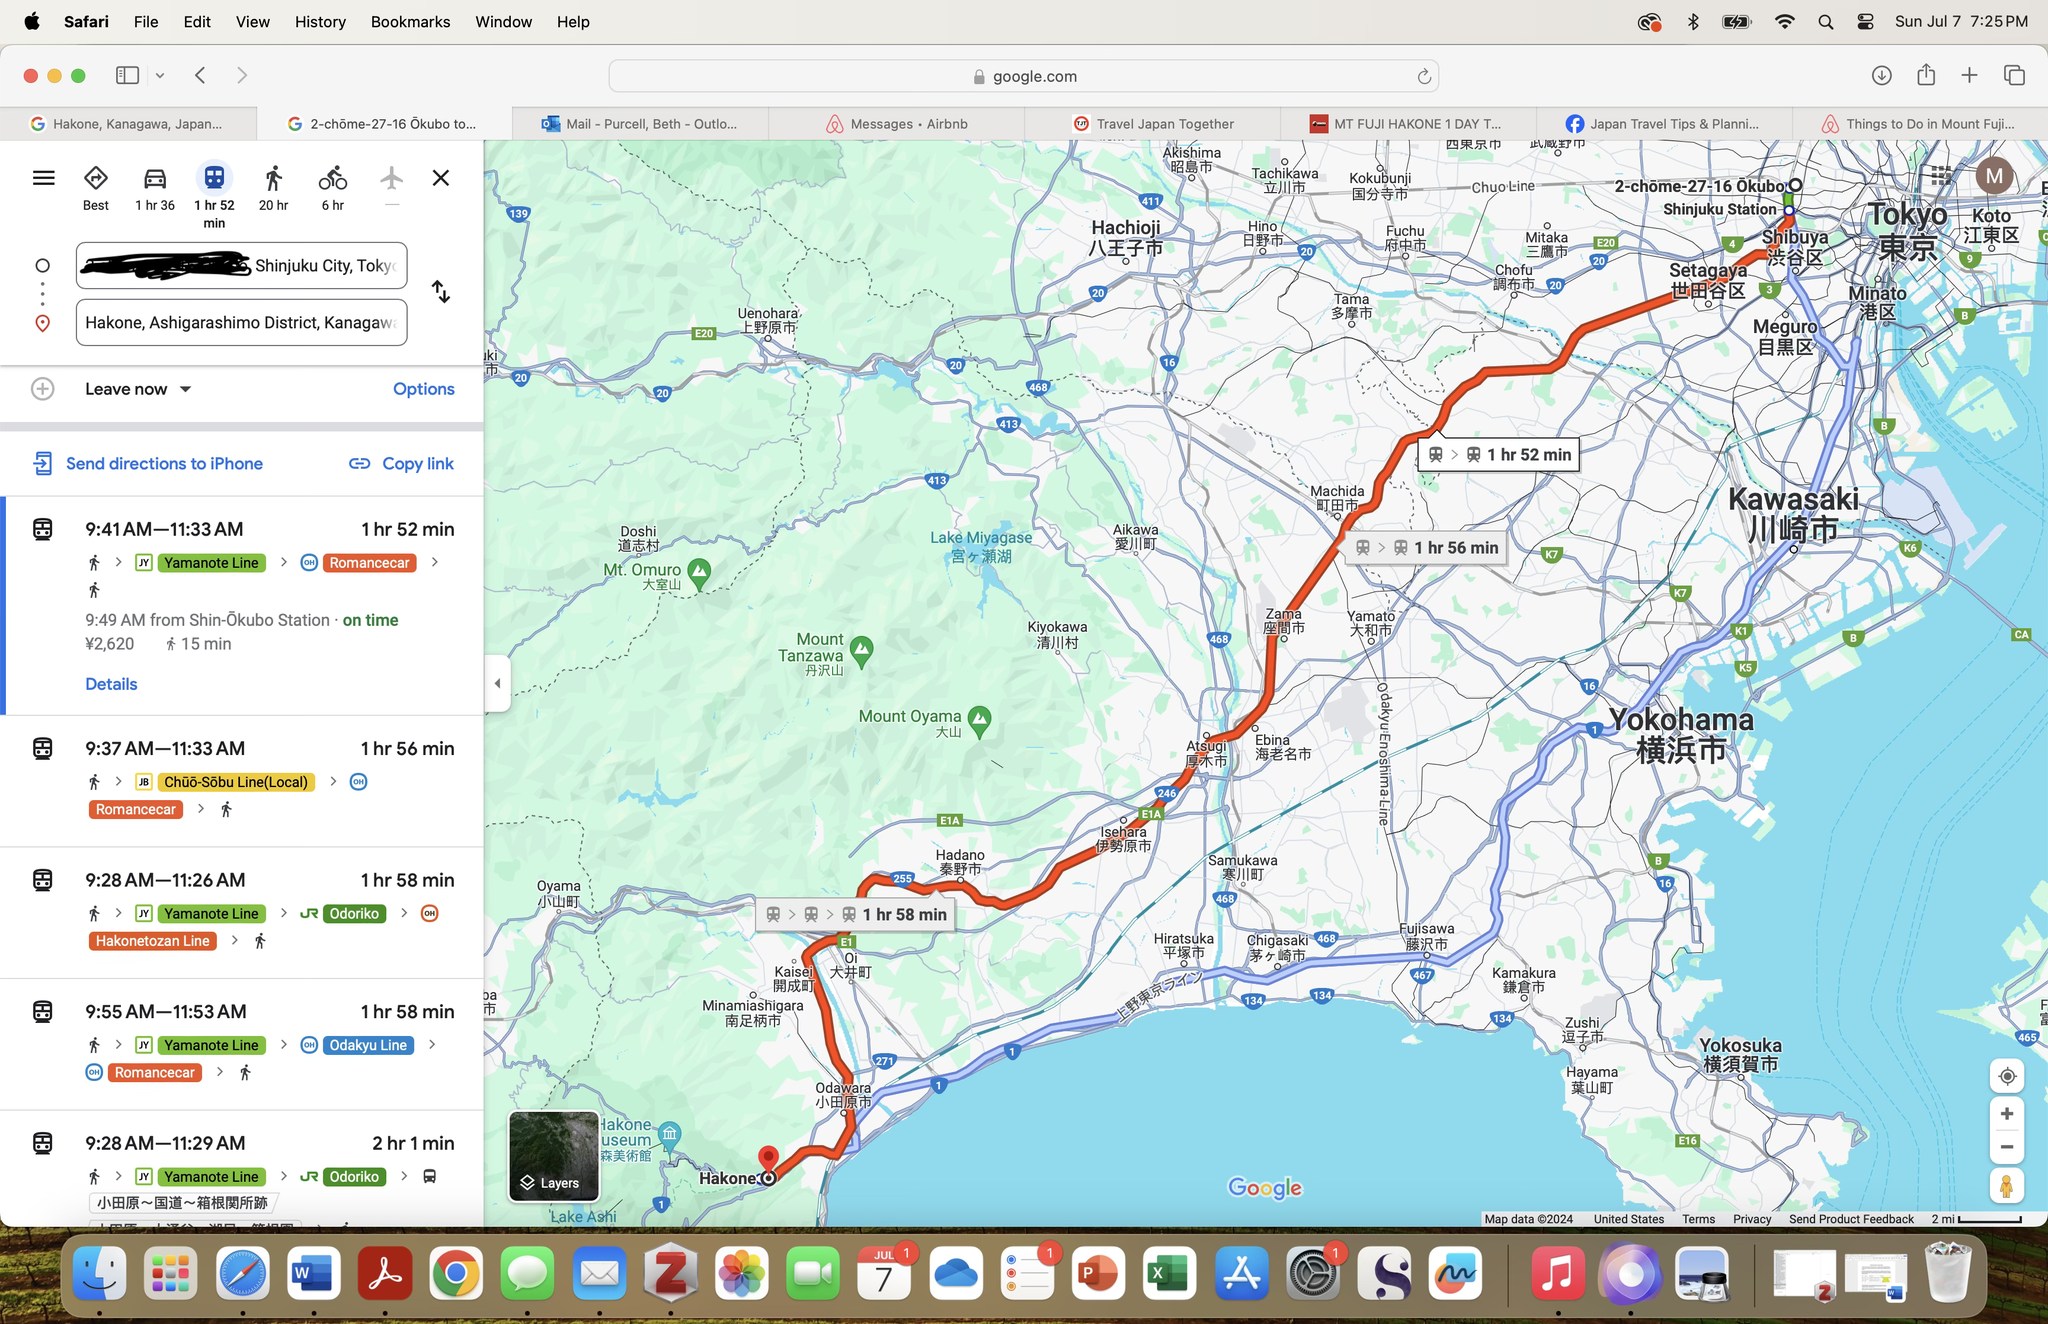Click the google.com address bar
The height and width of the screenshot is (1324, 2048).
[1024, 76]
